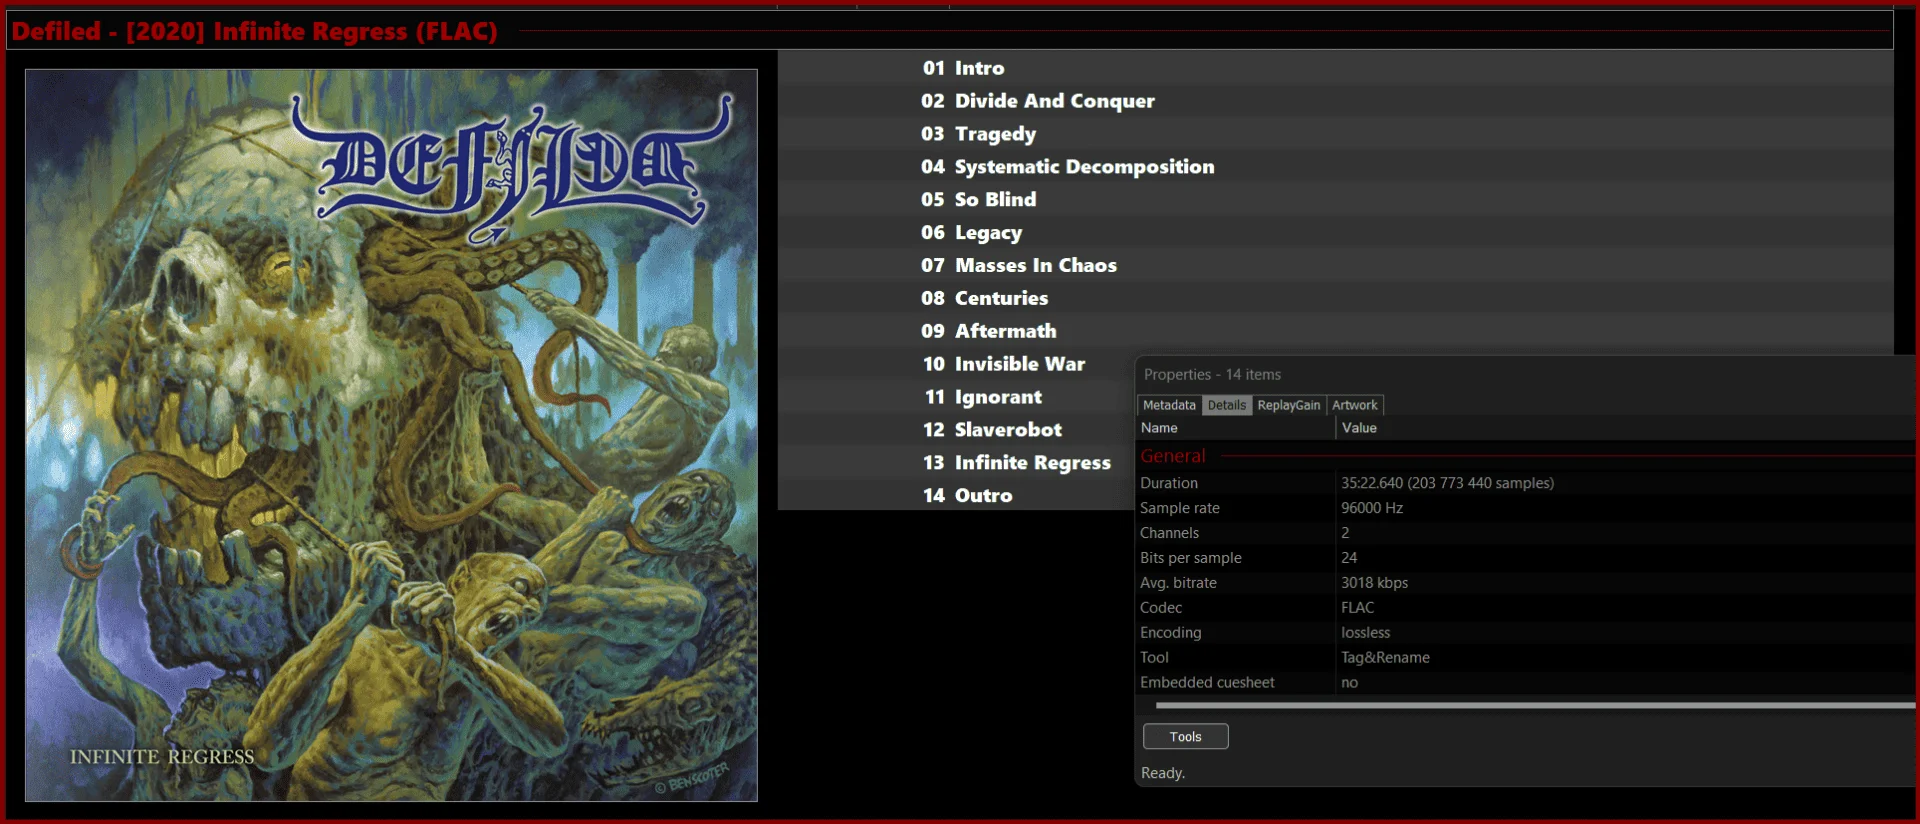Select track 07 Masses In Chaos
This screenshot has height=824, width=1920.
(1336, 265)
